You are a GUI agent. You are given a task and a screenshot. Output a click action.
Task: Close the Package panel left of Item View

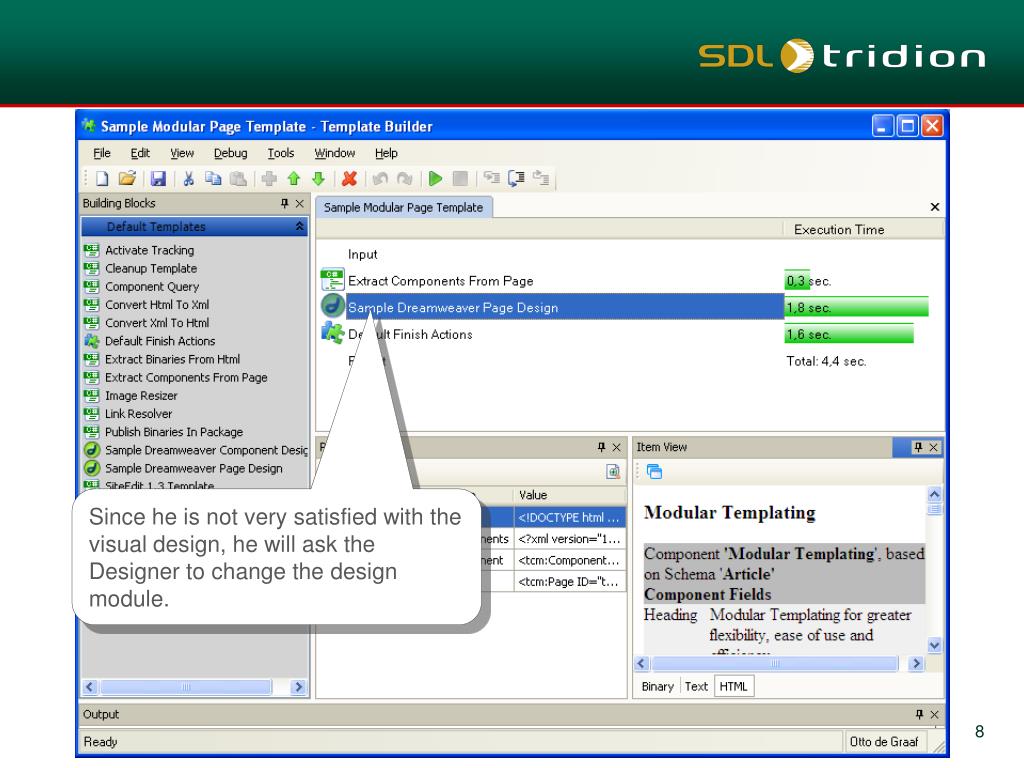point(616,447)
